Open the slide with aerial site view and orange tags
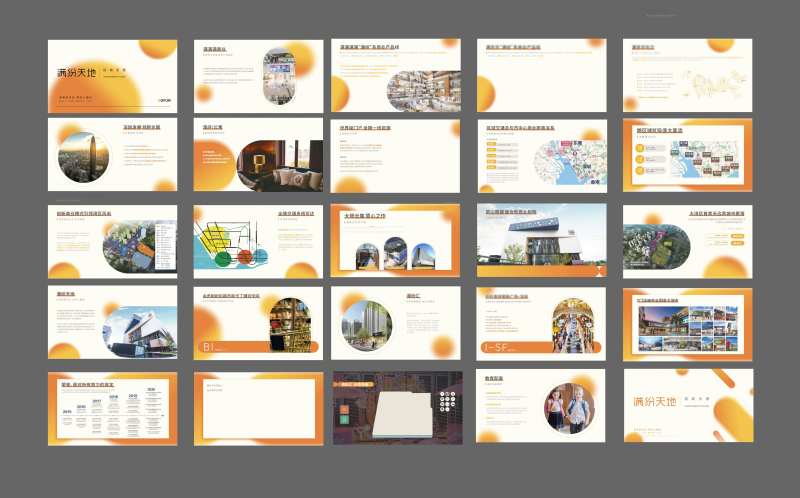The width and height of the screenshot is (800, 498). (687, 242)
